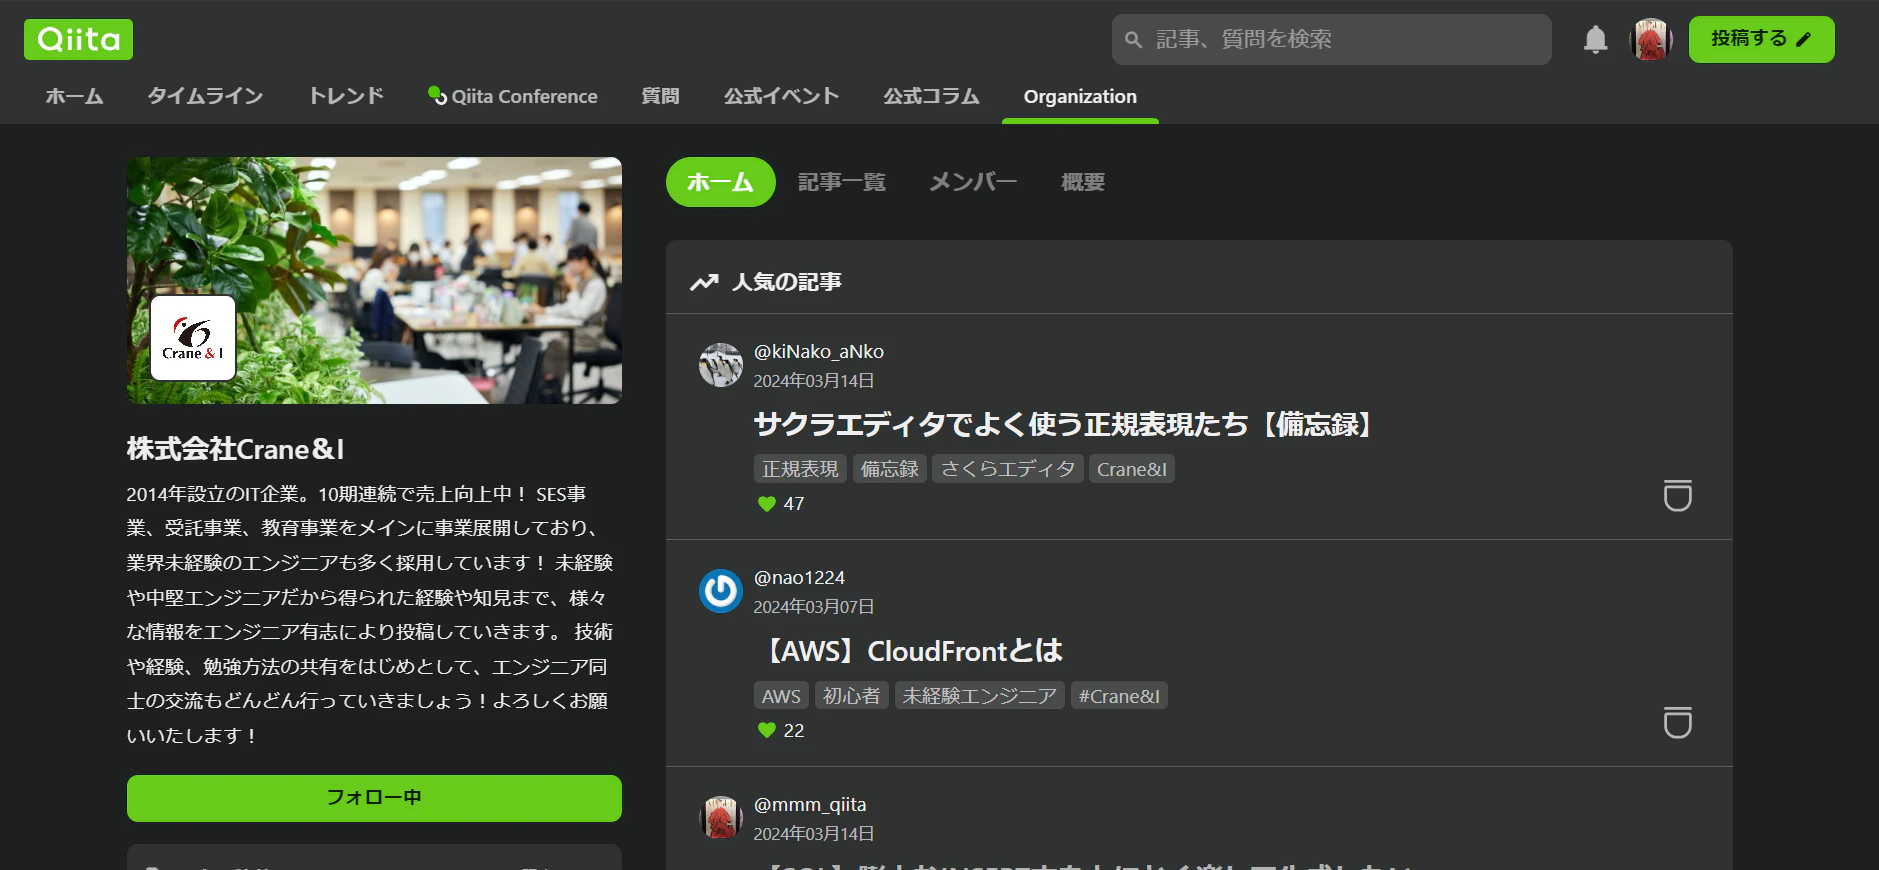Open @mmm_qiita's avatar
Image resolution: width=1879 pixels, height=870 pixels.
point(720,818)
